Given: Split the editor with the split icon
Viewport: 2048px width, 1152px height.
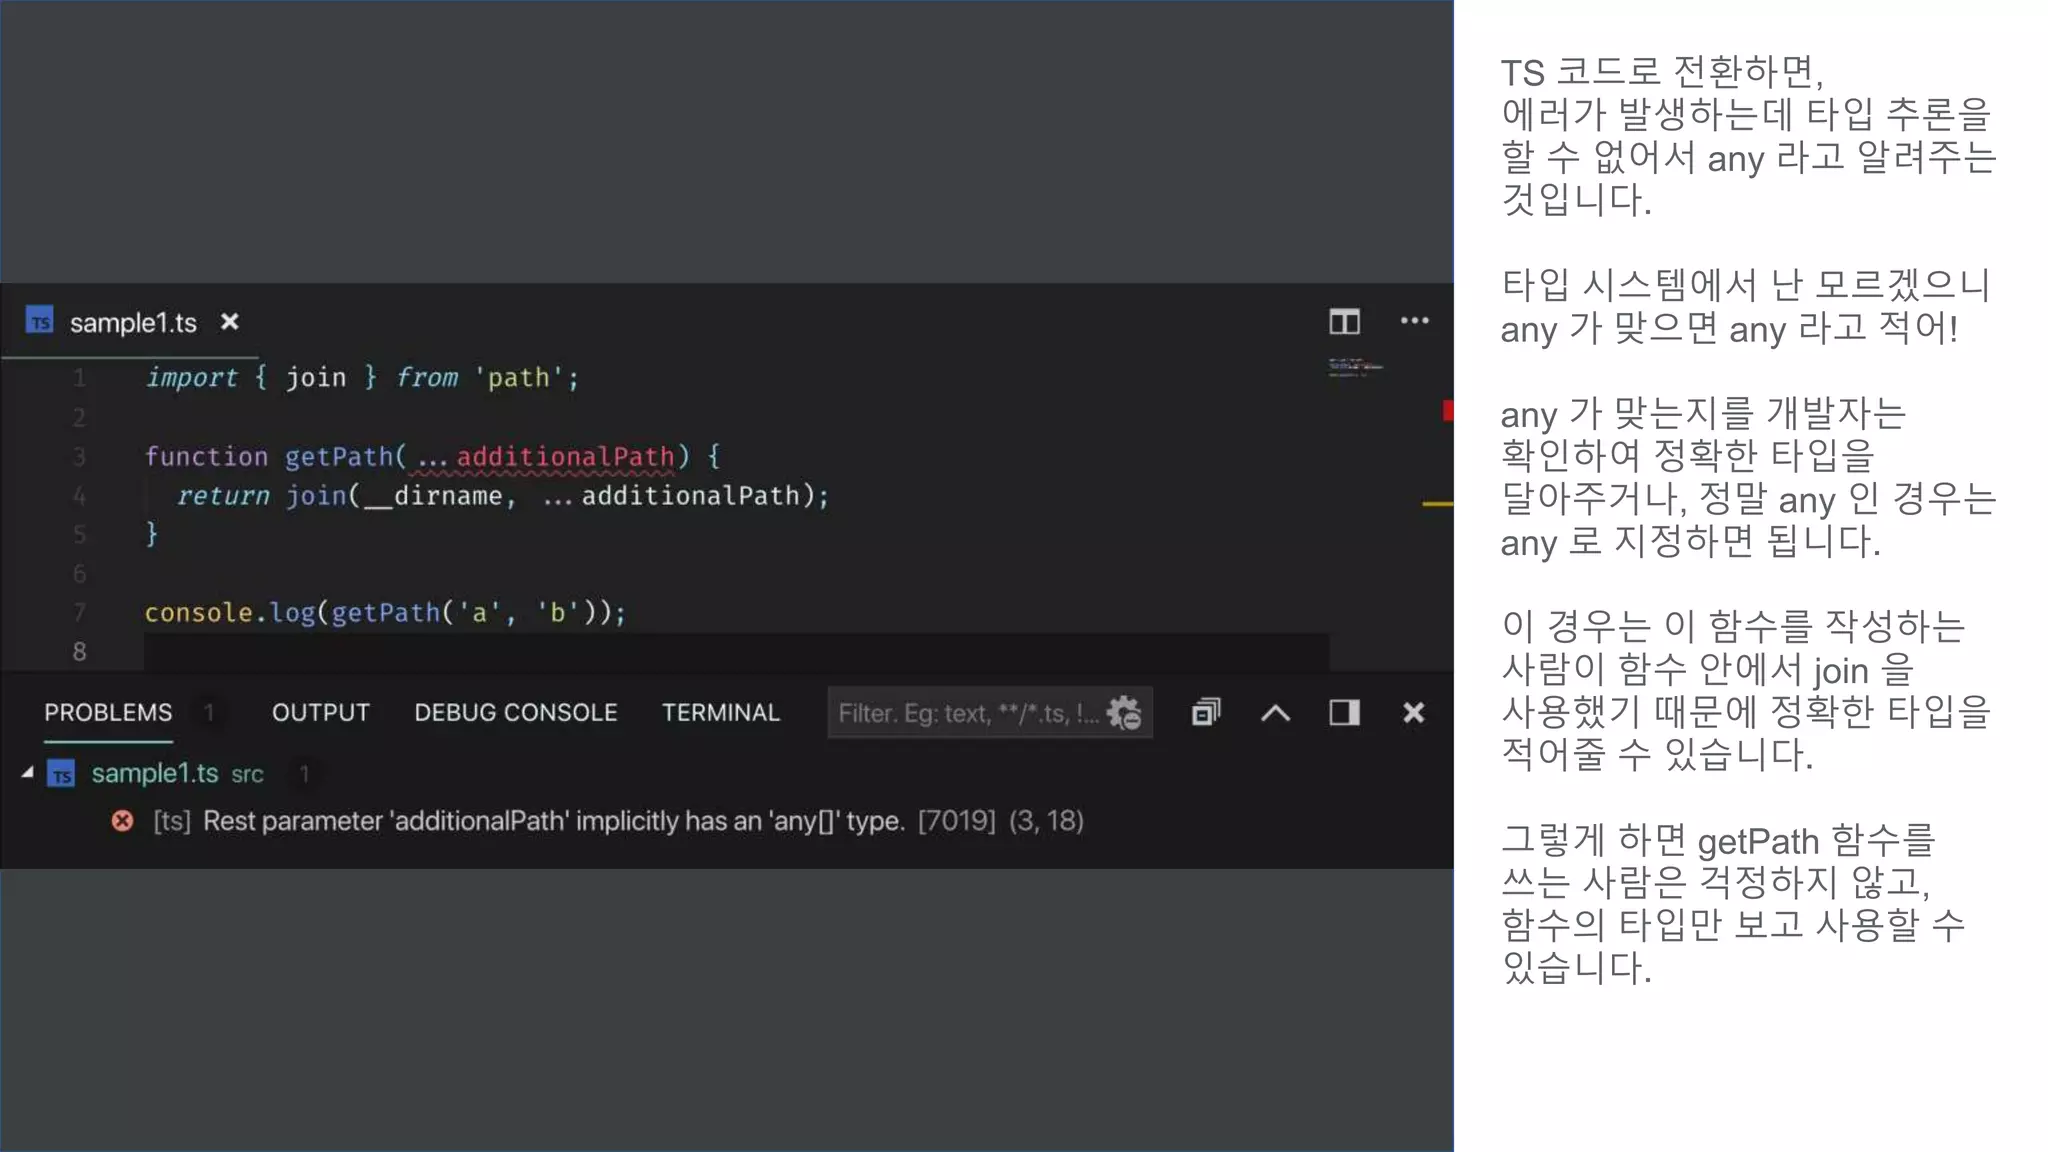Looking at the screenshot, I should (x=1344, y=321).
